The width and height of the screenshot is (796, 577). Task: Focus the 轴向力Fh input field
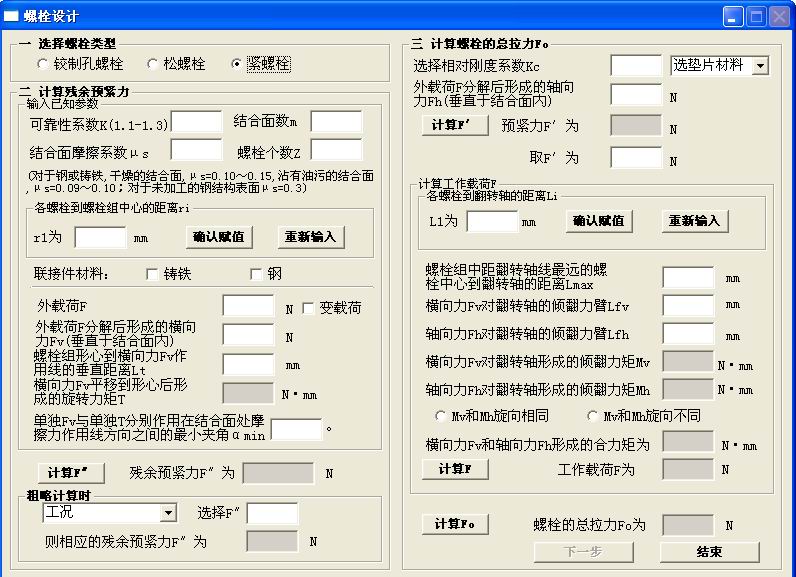click(x=636, y=95)
